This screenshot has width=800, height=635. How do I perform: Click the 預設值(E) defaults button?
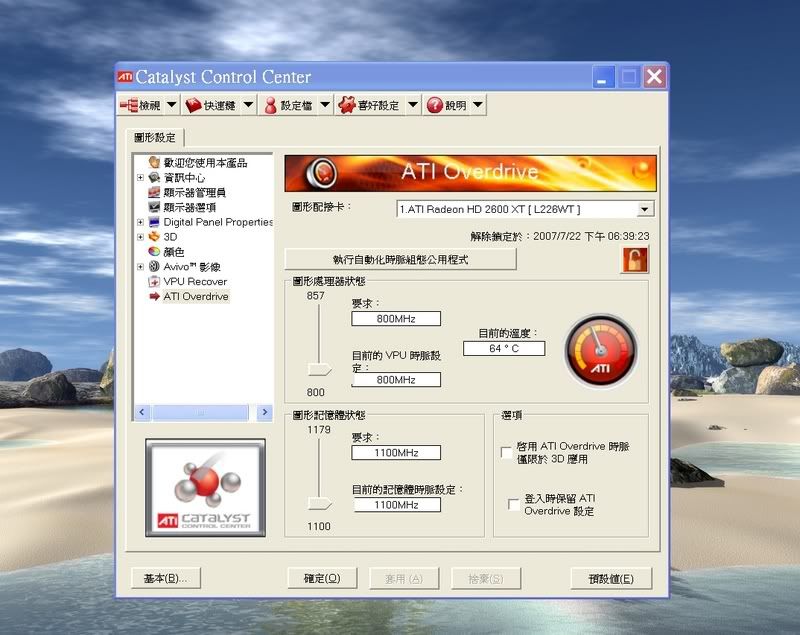[x=611, y=578]
